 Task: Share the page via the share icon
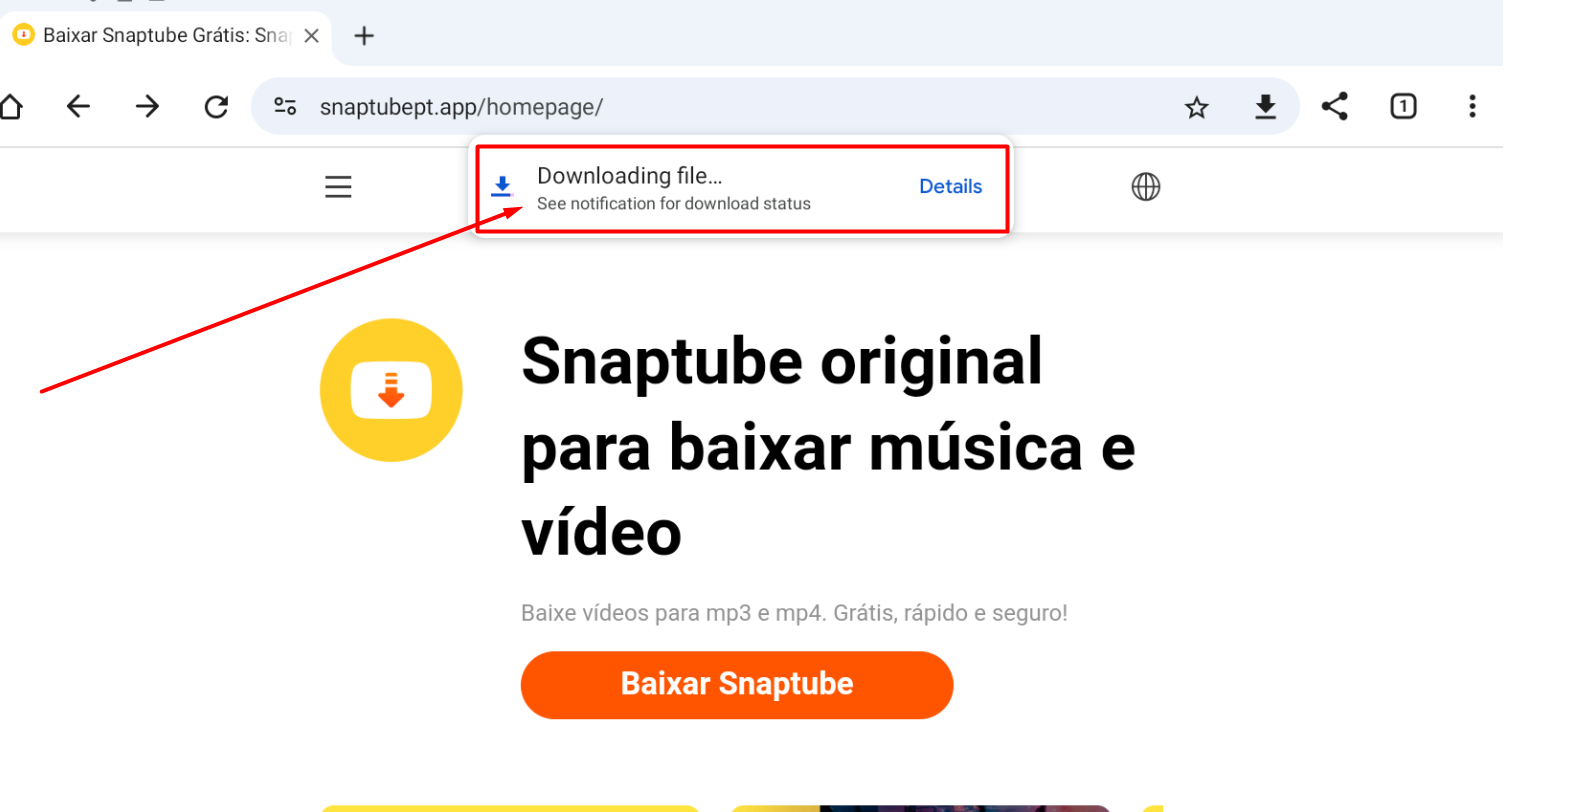(x=1334, y=106)
